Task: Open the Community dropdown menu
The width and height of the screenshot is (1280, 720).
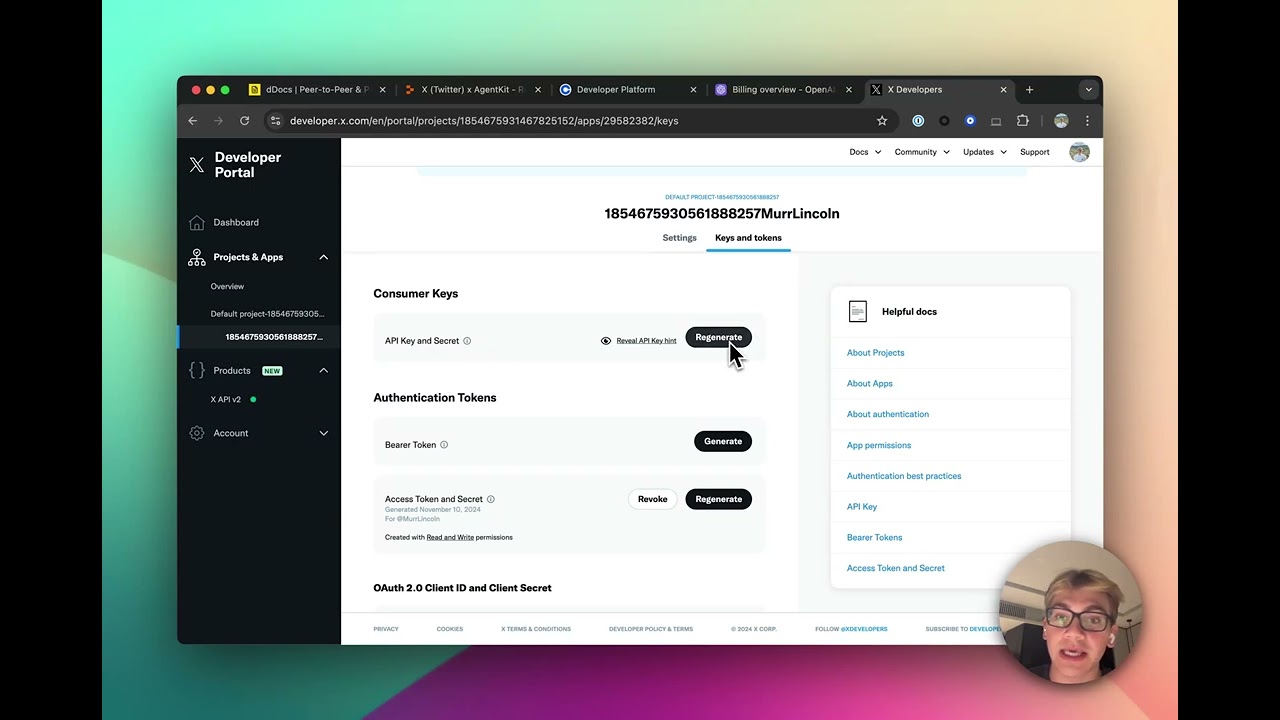Action: pos(922,152)
